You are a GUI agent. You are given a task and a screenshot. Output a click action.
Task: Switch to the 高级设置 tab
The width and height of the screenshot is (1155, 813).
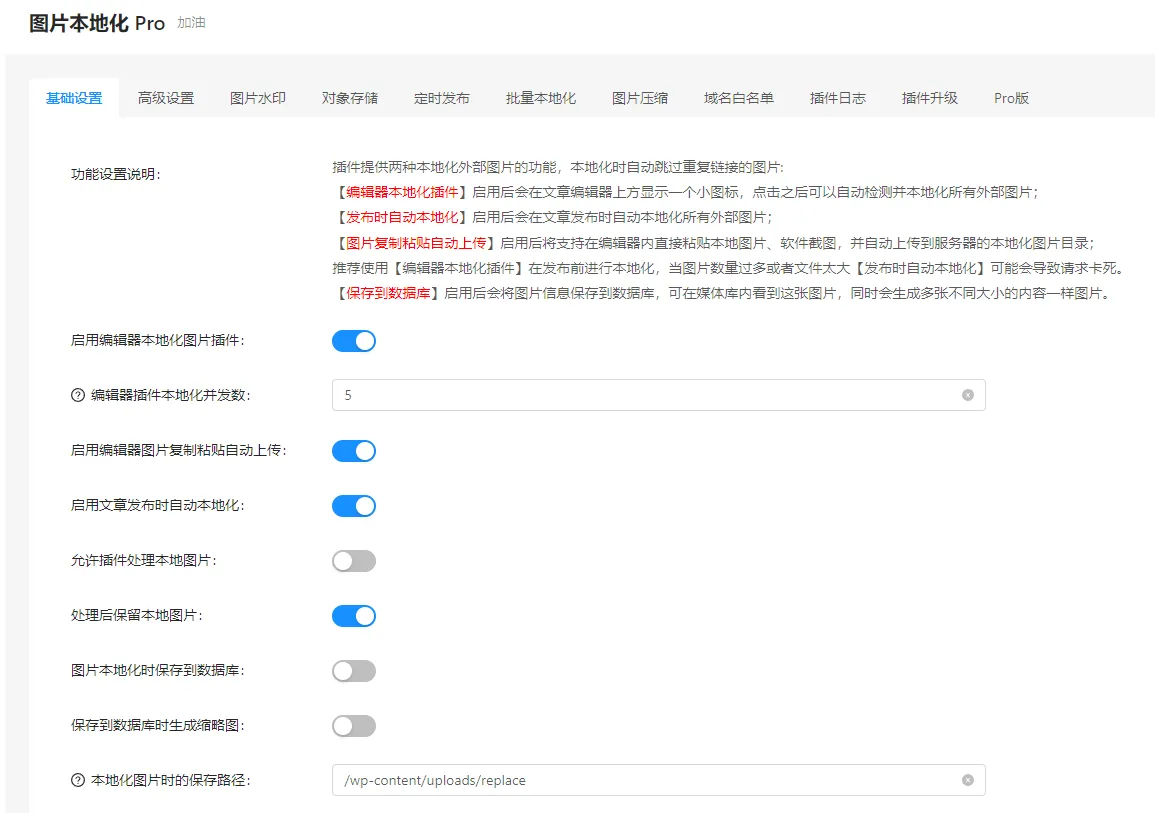pos(166,98)
